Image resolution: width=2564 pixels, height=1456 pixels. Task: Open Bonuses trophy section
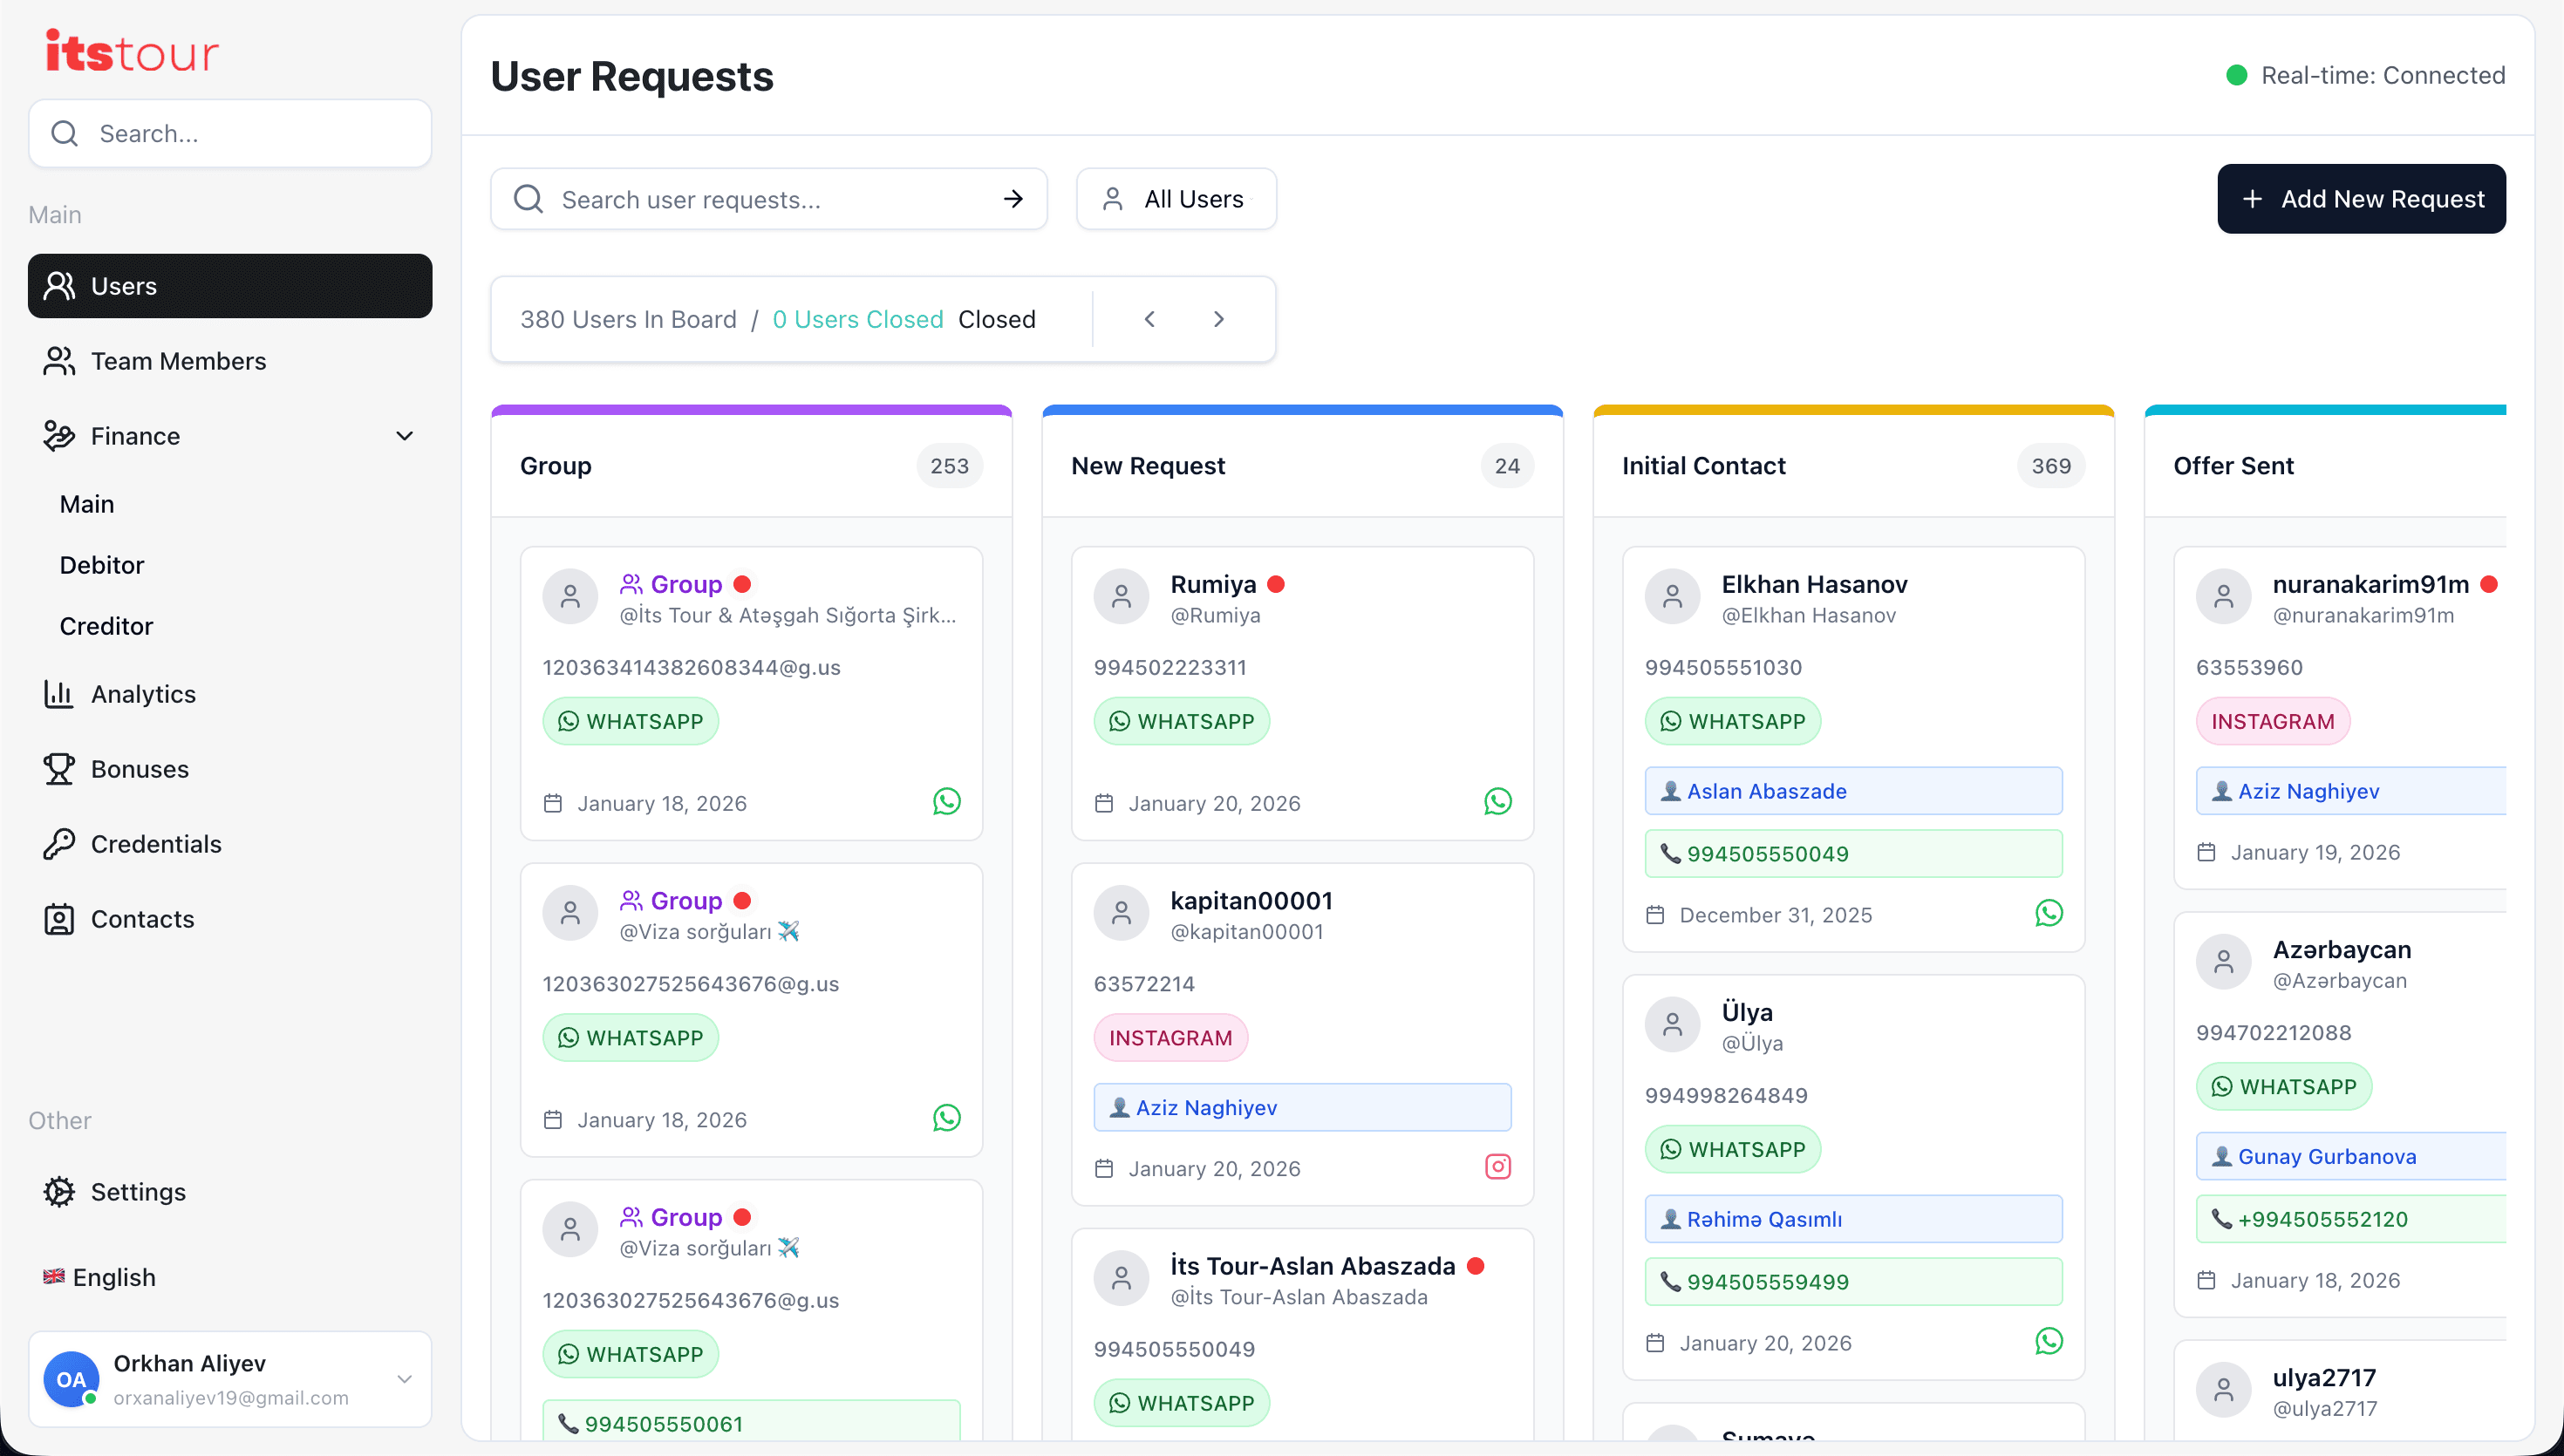(139, 769)
